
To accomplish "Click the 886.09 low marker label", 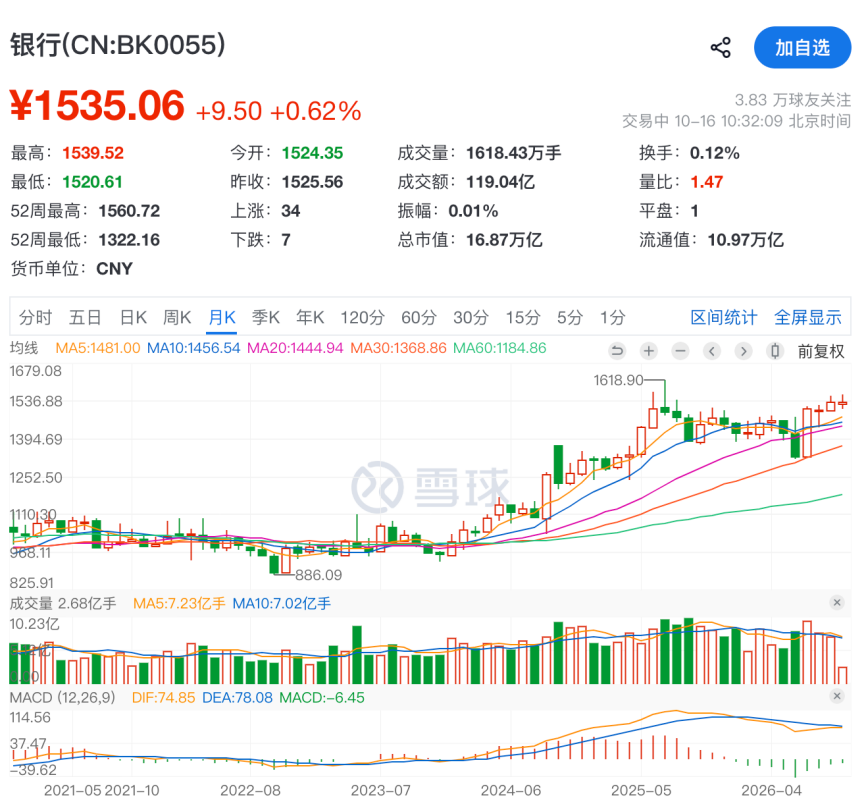I will coord(319,575).
